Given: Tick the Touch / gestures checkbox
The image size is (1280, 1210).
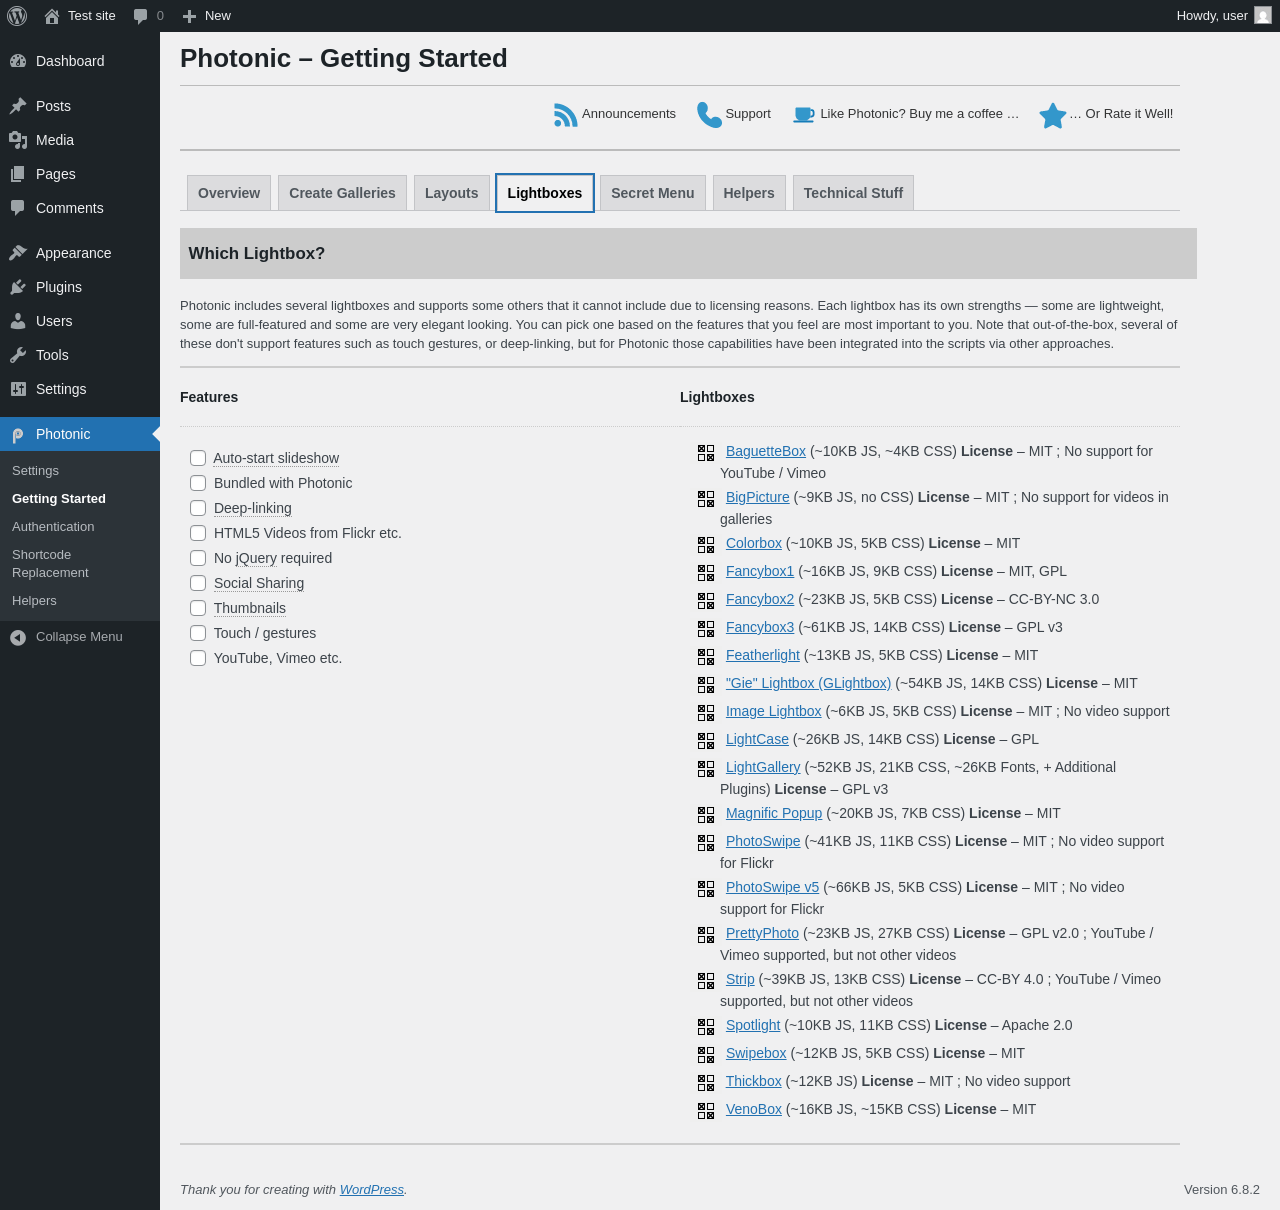Looking at the screenshot, I should click(x=198, y=633).
